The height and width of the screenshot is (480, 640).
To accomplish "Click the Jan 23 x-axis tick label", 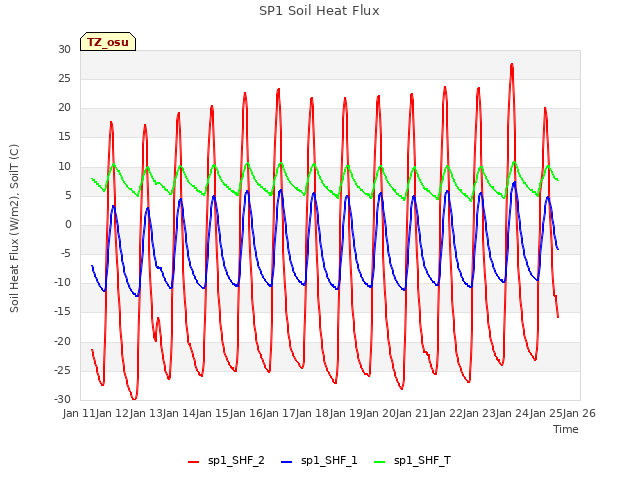I will click(479, 413).
